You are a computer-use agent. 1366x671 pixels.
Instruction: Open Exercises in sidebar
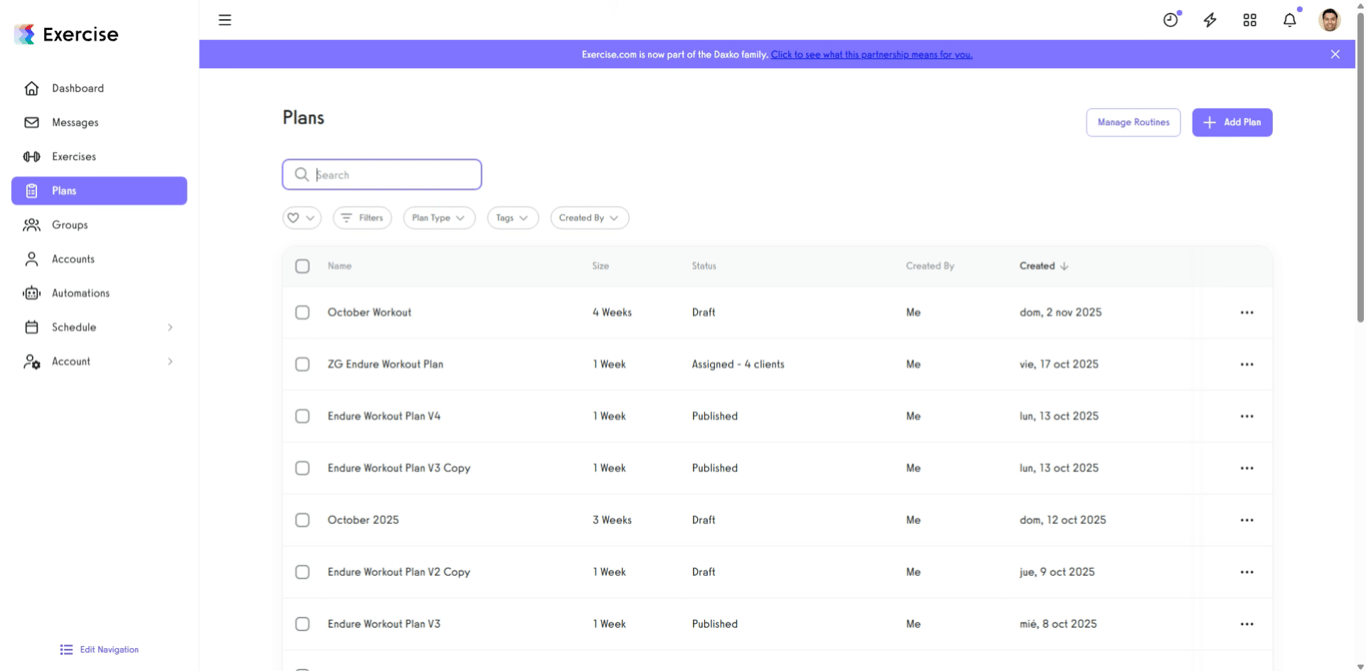coord(99,156)
